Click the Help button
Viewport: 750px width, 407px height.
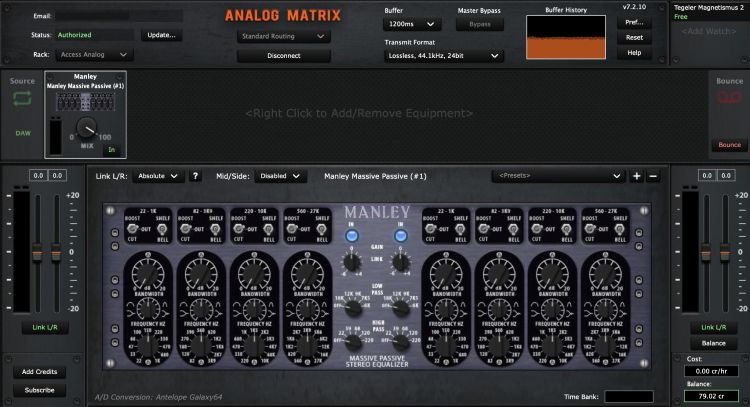[634, 53]
